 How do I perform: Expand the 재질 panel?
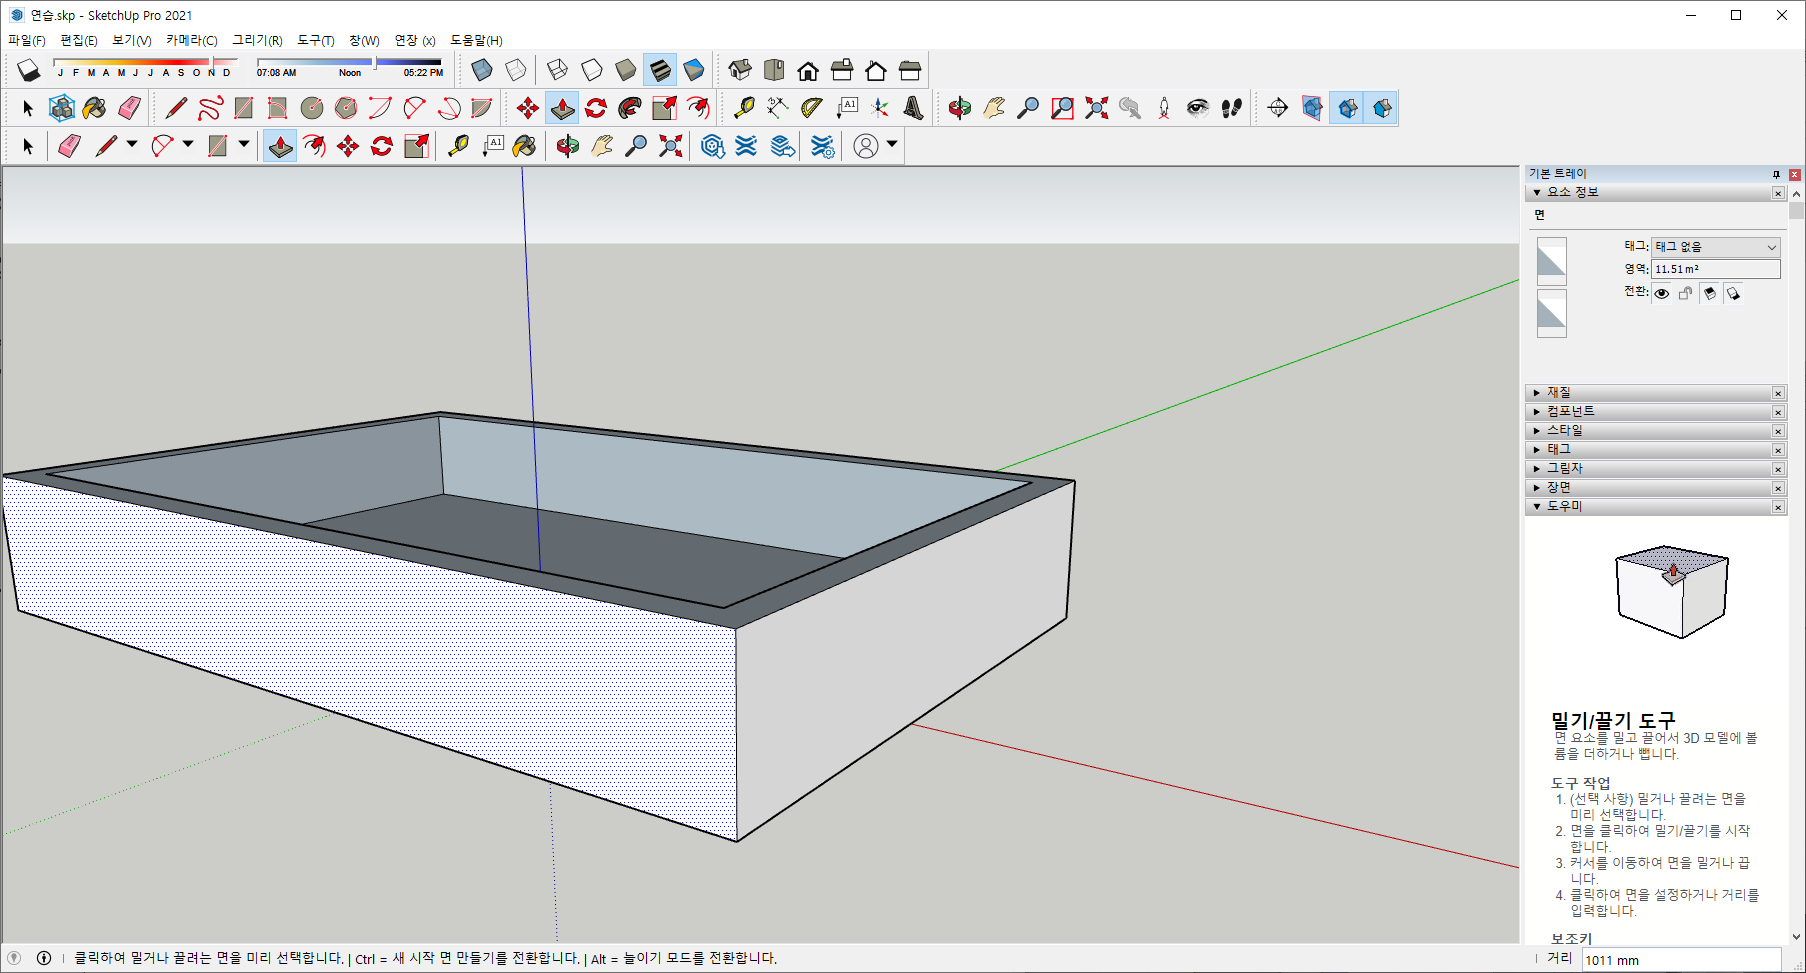1655,393
